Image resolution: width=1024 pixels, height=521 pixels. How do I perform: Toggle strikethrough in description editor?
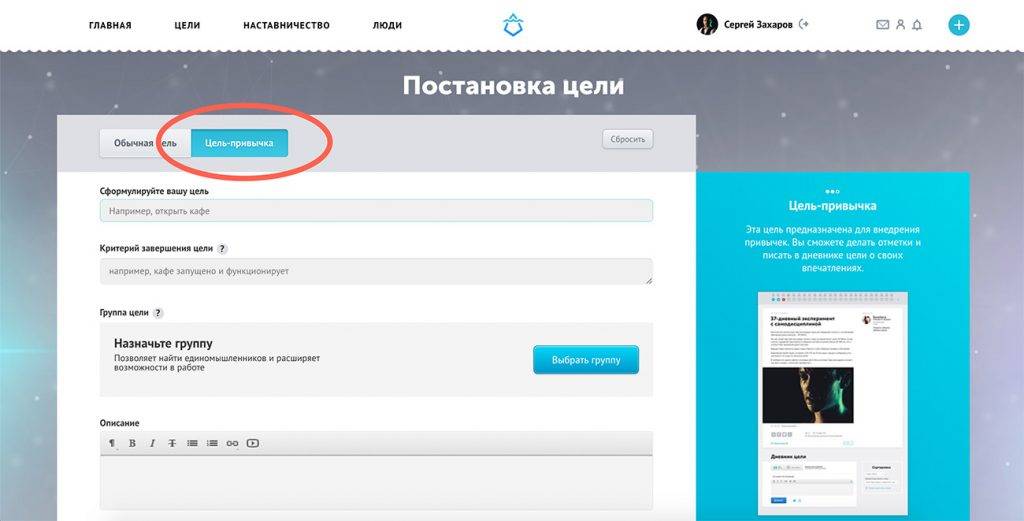172,443
